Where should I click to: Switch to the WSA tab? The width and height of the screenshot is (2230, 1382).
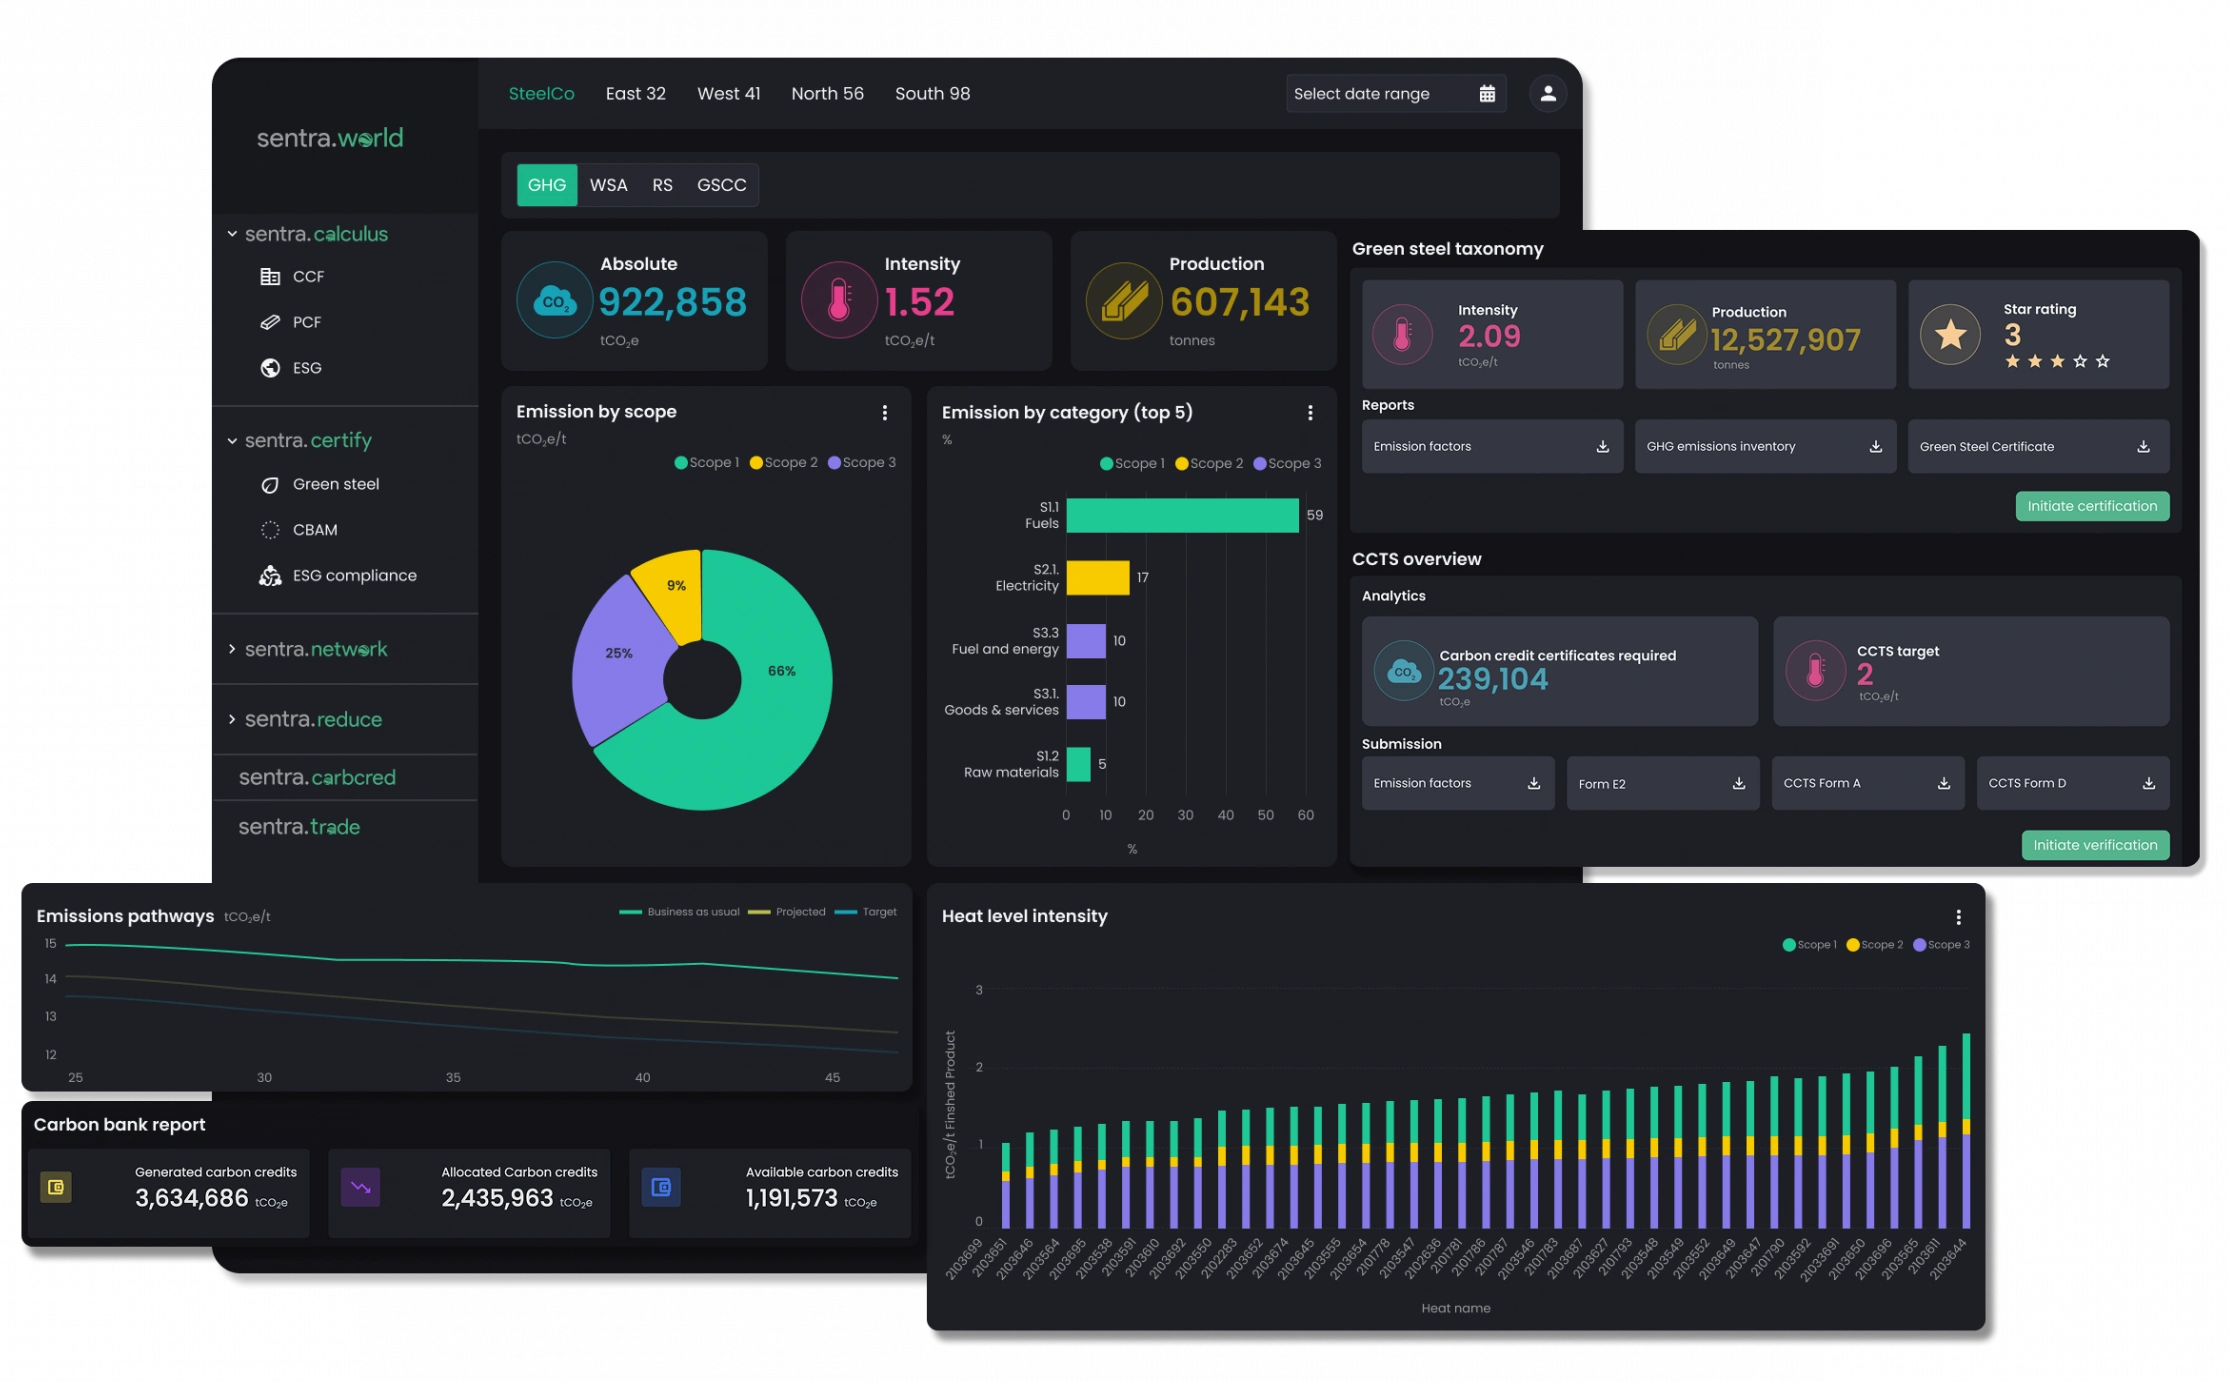click(608, 186)
